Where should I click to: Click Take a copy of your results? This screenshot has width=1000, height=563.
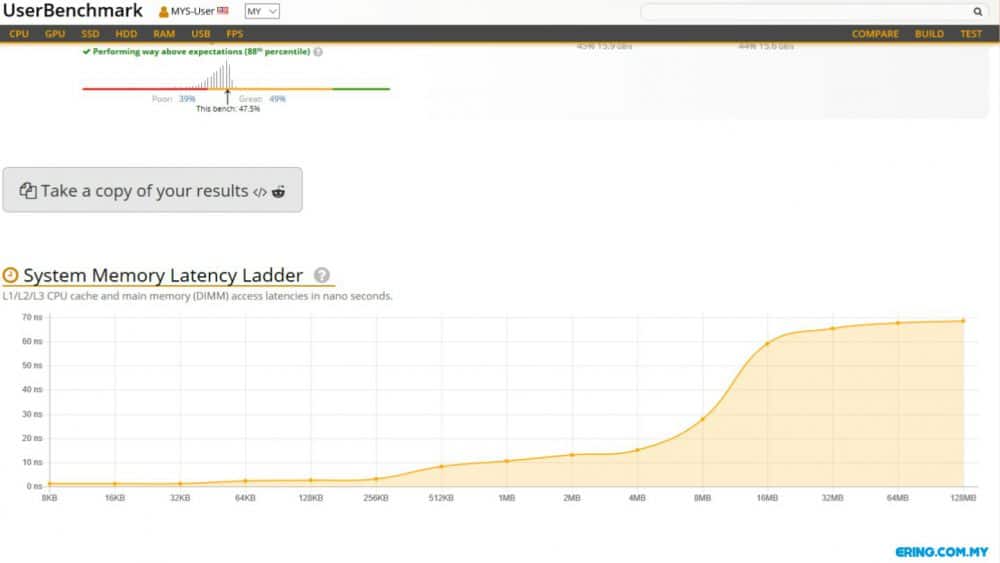pos(152,190)
